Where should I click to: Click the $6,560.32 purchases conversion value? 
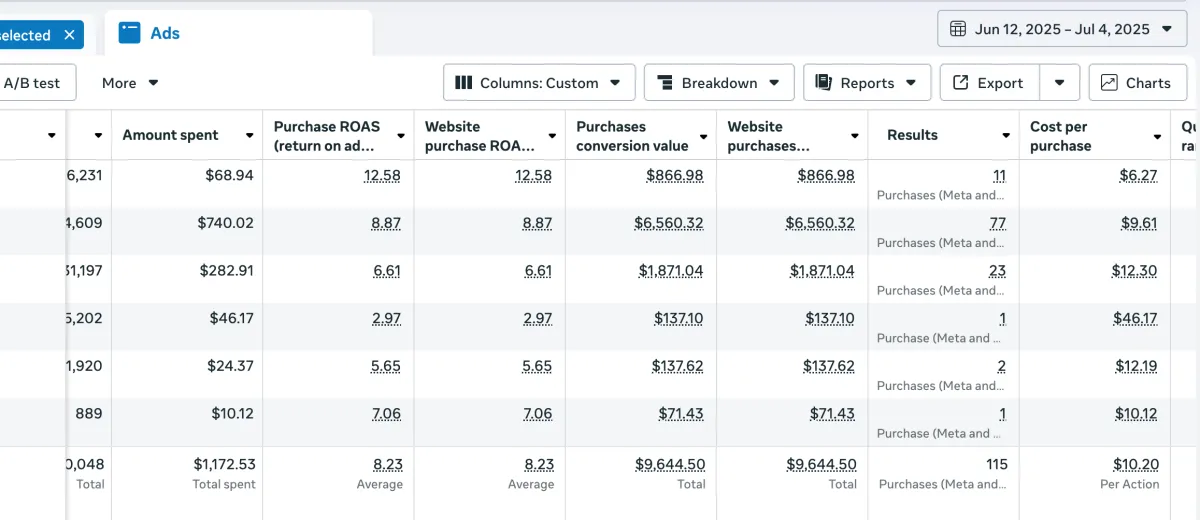[670, 223]
